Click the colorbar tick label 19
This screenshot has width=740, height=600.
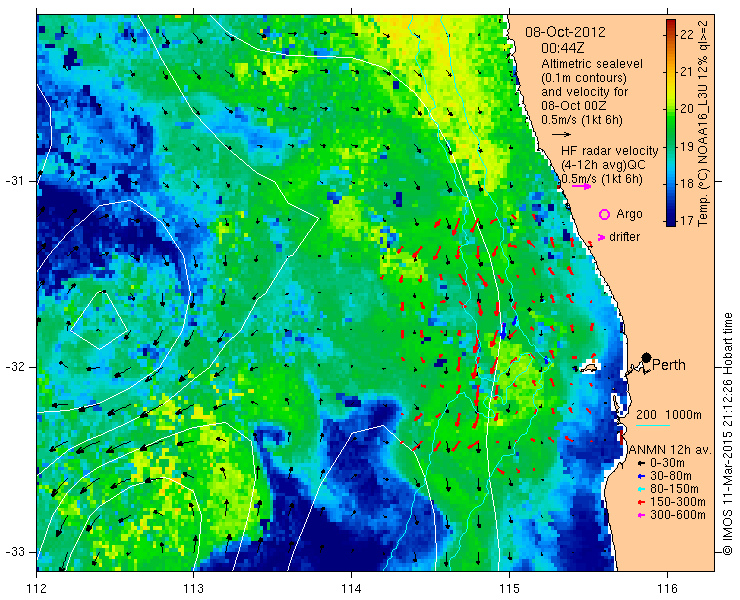(x=687, y=146)
